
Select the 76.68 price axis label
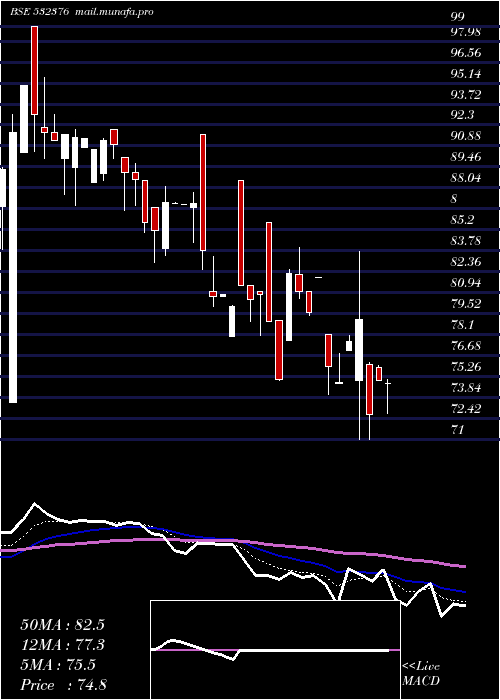click(466, 346)
